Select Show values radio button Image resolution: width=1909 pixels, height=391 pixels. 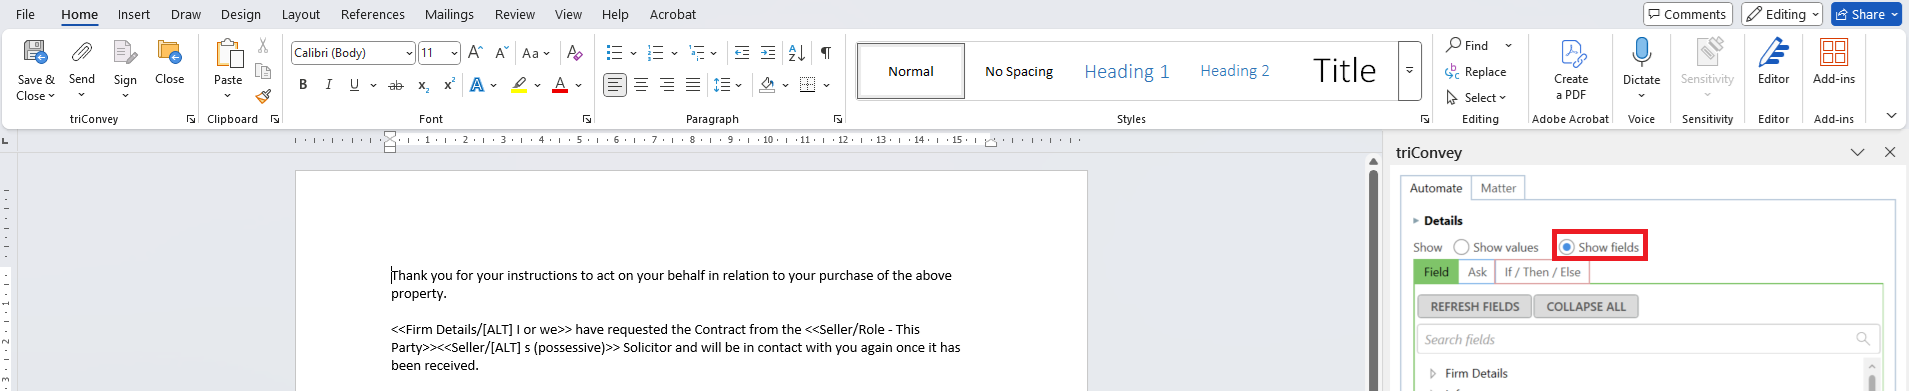pyautogui.click(x=1461, y=247)
